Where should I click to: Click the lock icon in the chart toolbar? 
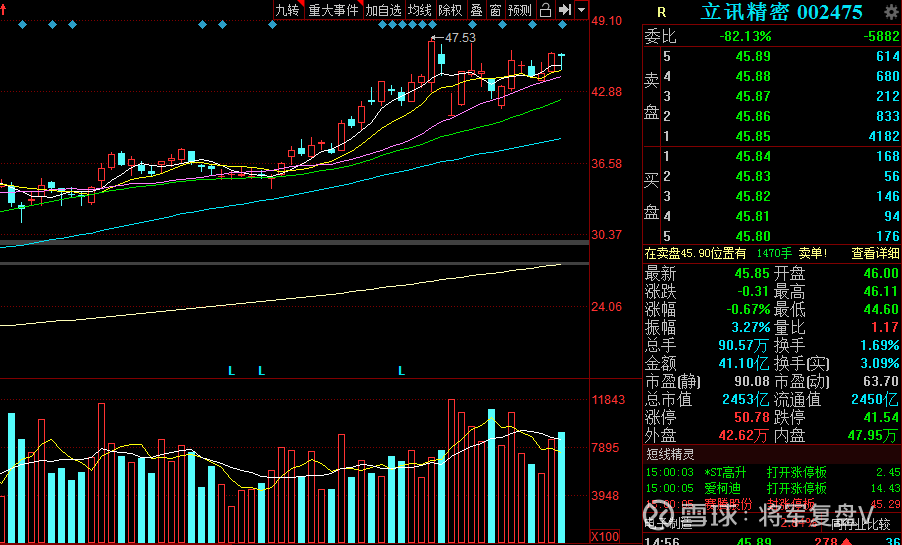click(x=545, y=10)
